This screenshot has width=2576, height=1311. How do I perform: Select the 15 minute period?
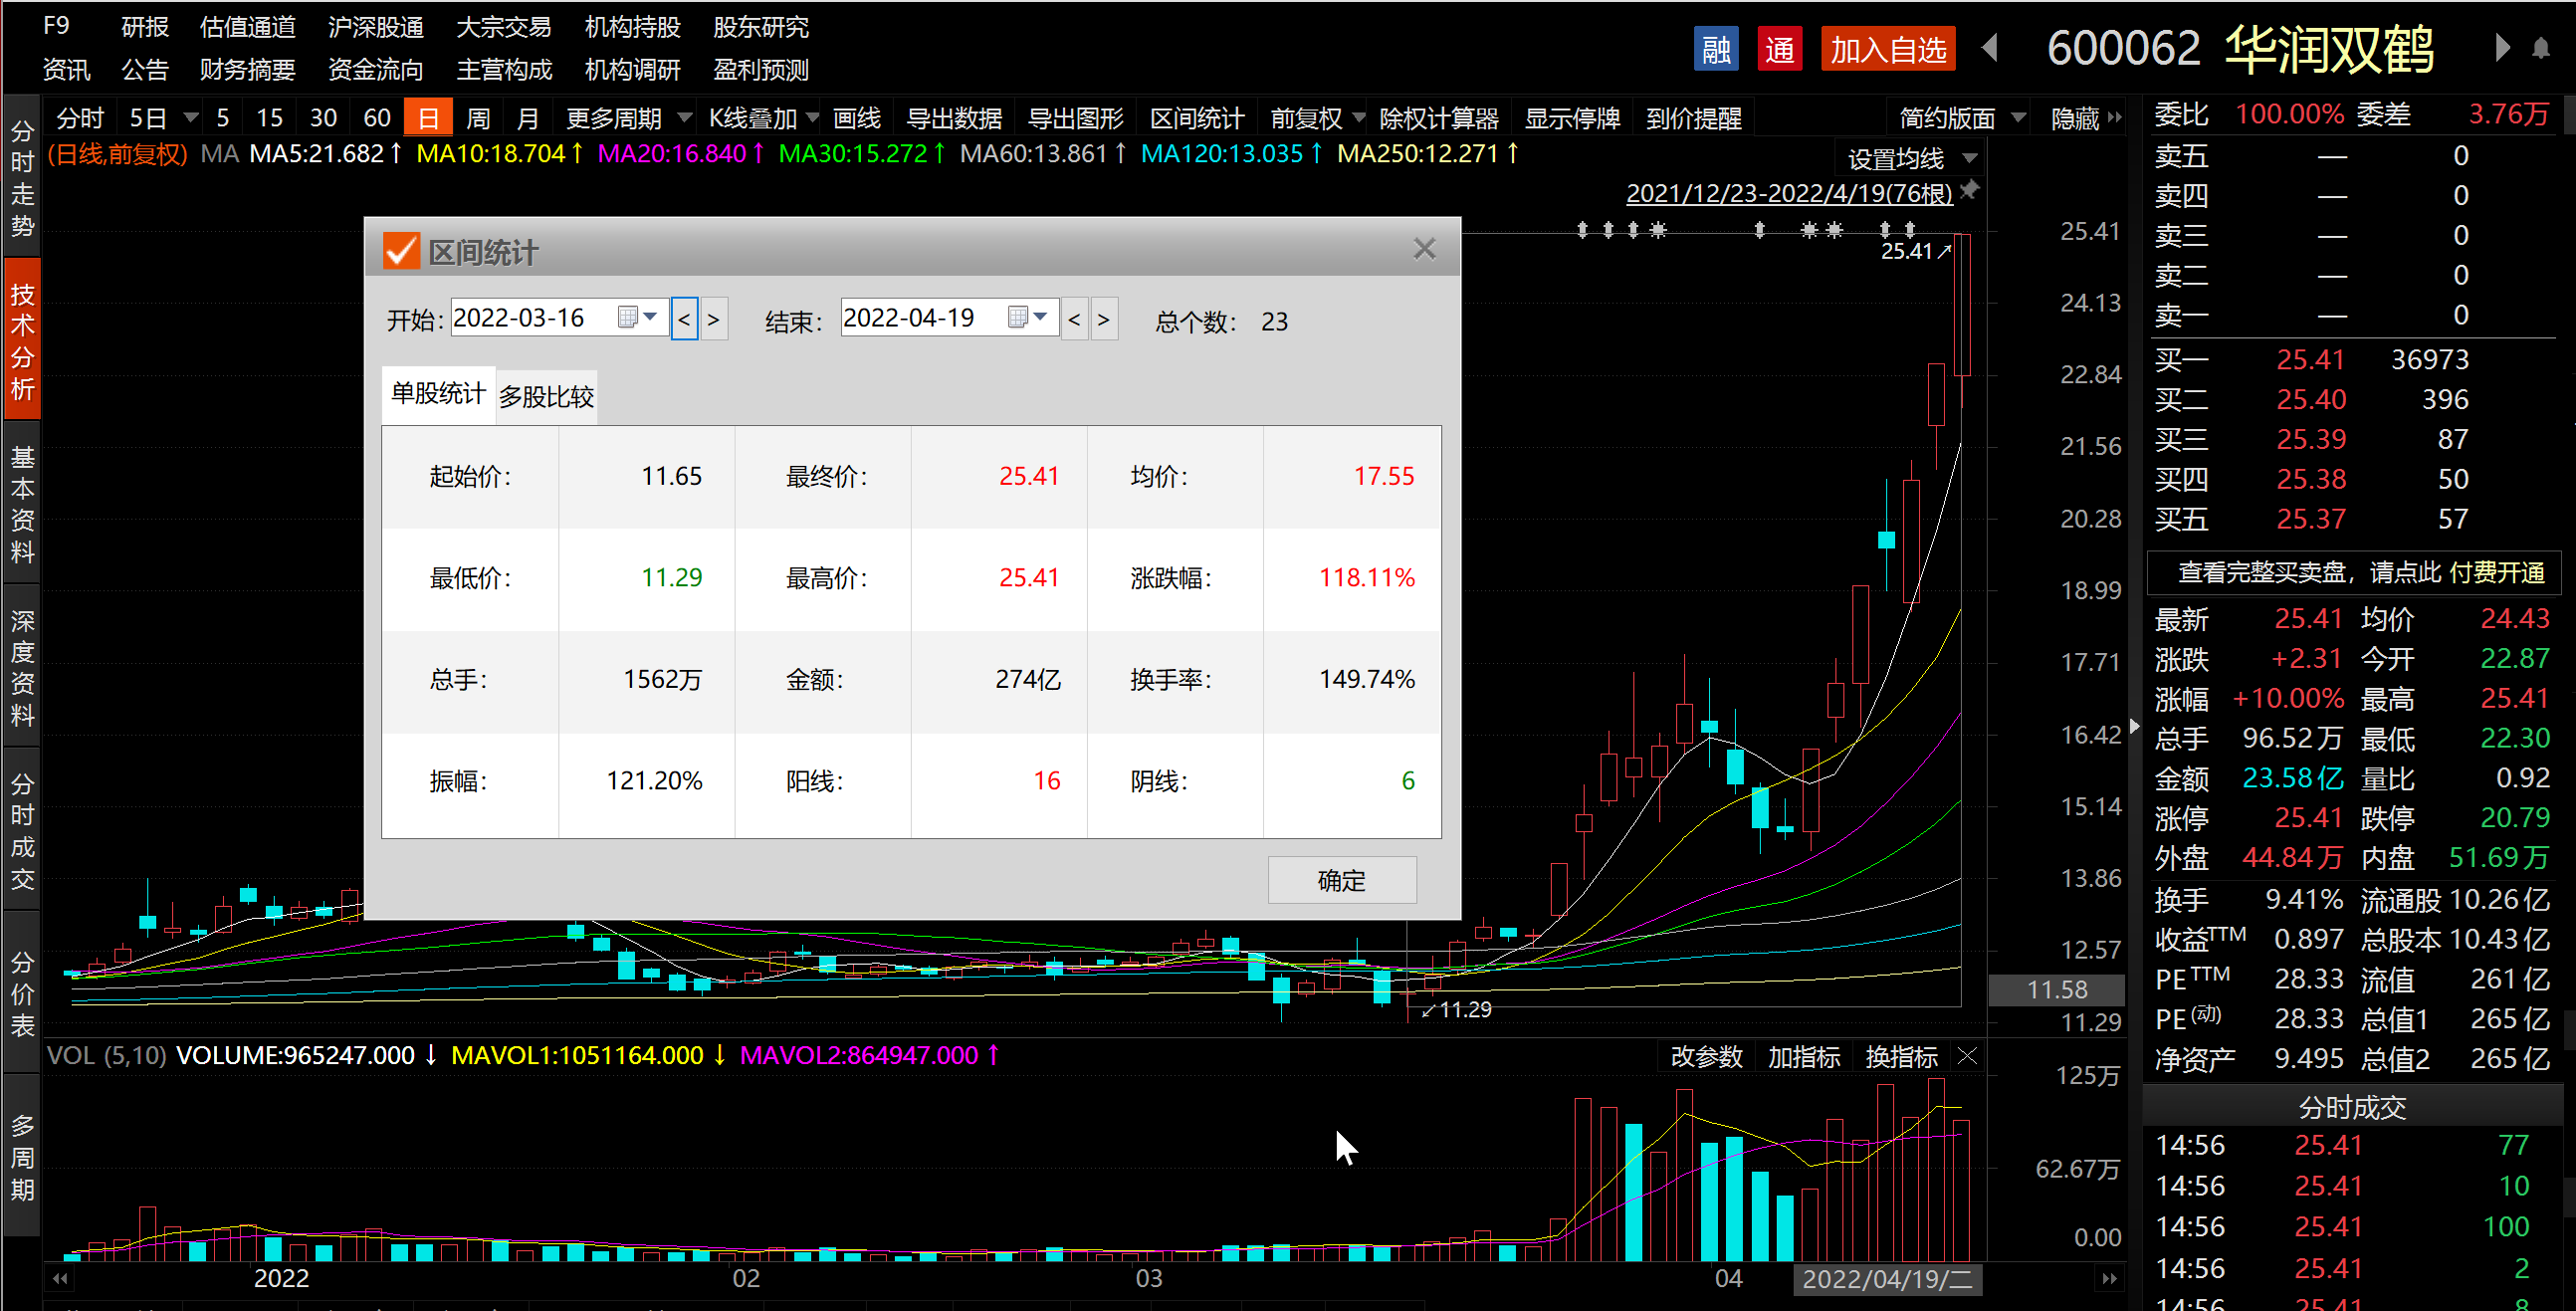point(269,118)
